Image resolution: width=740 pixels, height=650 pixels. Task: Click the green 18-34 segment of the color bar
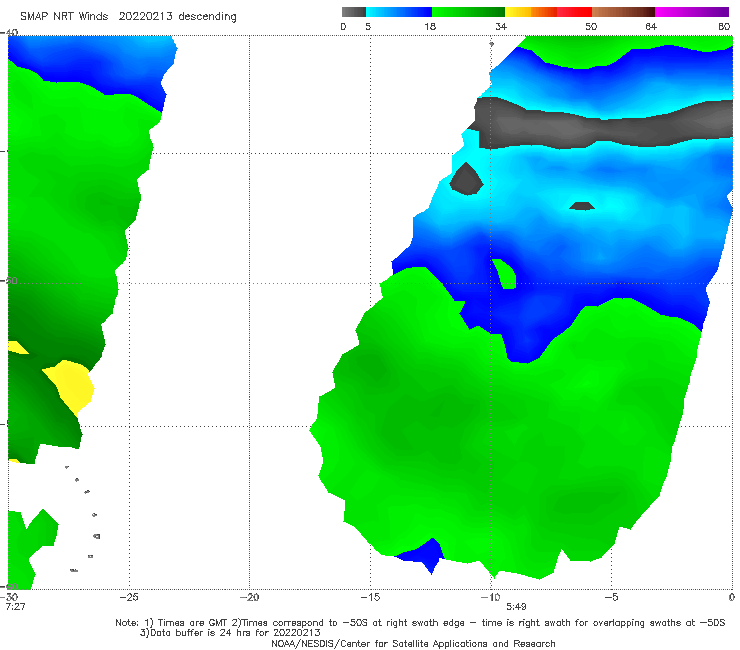[468, 12]
